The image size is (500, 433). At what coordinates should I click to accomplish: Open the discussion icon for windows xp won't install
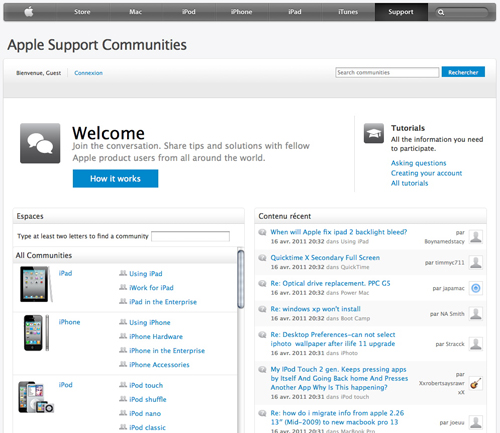coord(262,309)
